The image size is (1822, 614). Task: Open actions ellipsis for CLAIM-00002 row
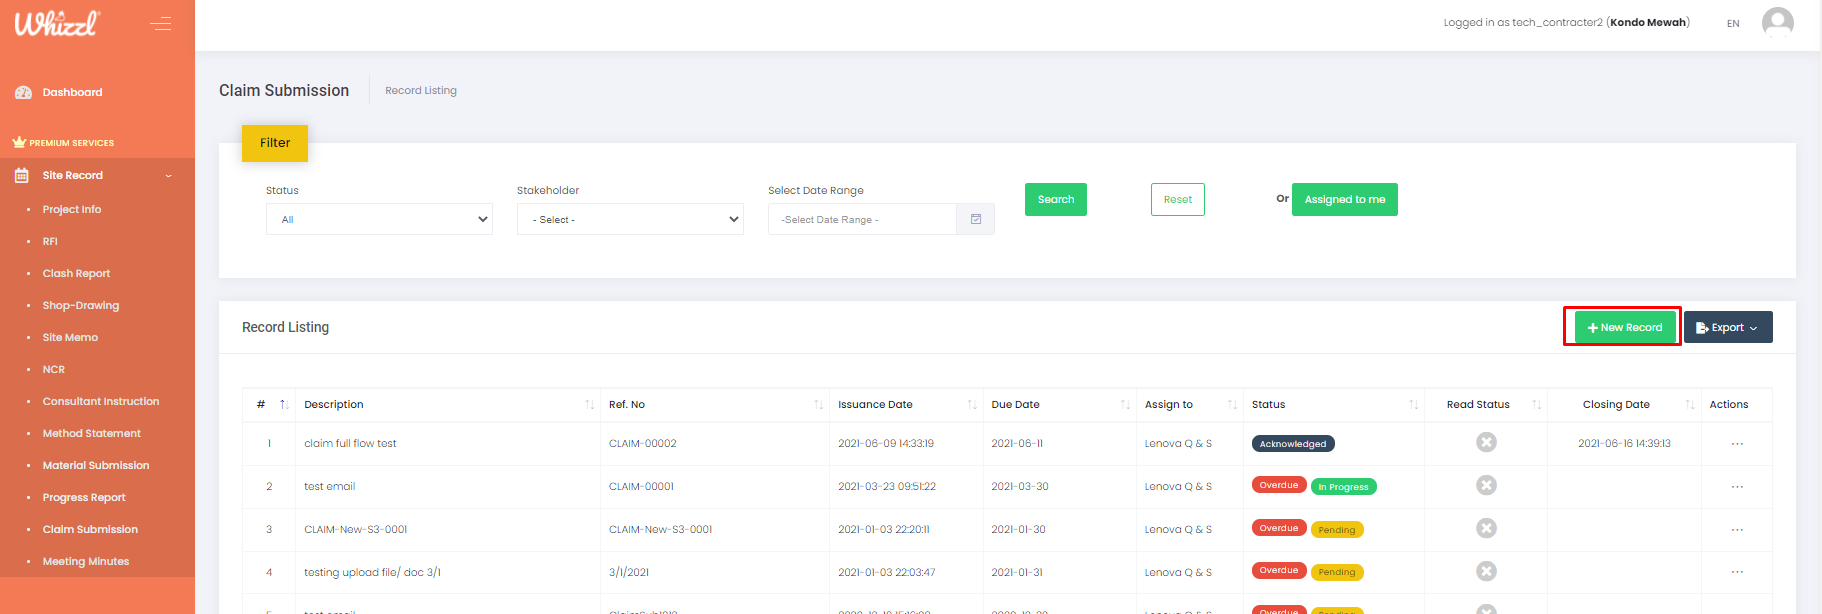click(x=1737, y=444)
